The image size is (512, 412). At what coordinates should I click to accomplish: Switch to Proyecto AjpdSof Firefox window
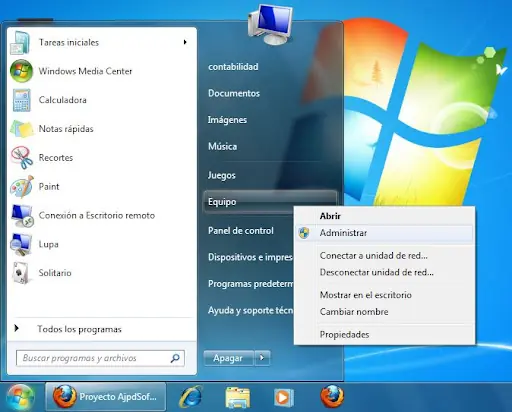[106, 397]
